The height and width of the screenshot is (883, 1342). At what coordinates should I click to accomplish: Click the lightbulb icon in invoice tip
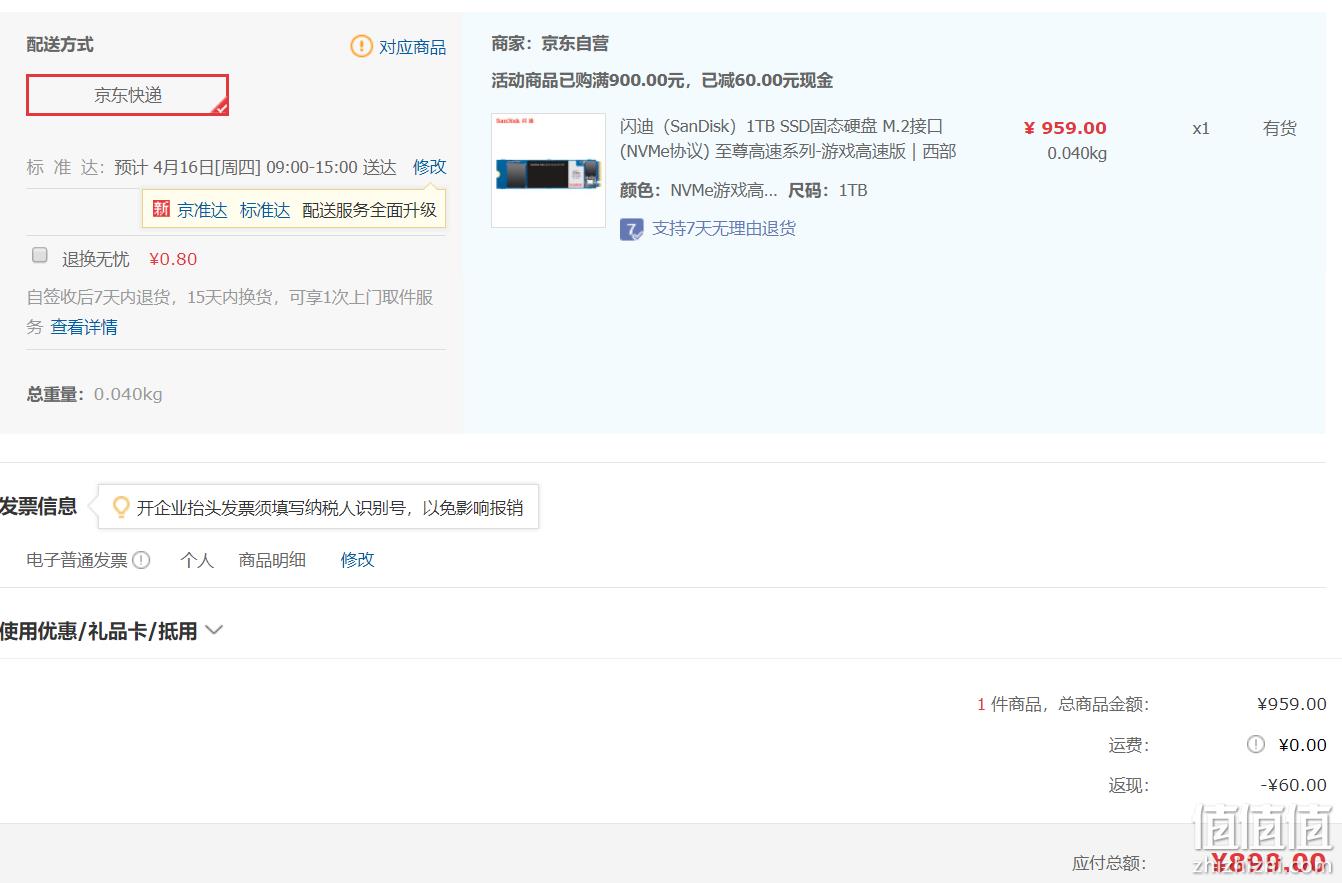click(121, 507)
